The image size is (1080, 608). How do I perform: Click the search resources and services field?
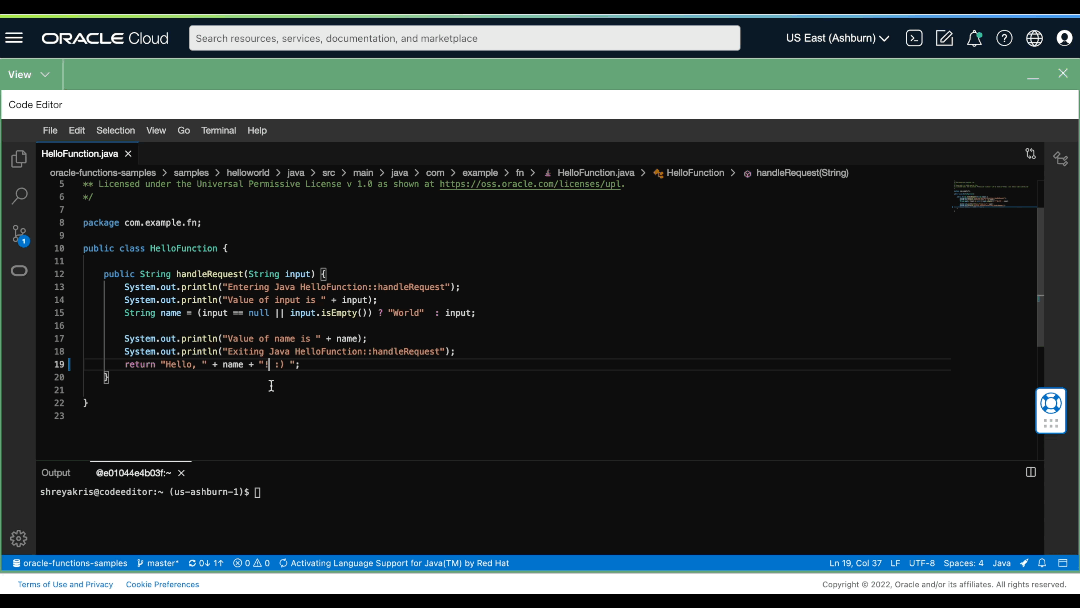click(x=465, y=37)
